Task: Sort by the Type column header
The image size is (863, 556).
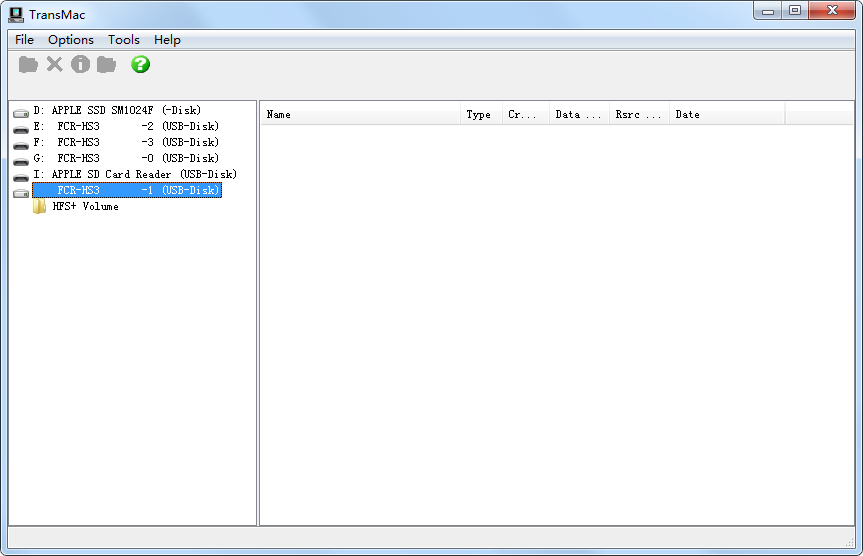Action: [x=481, y=115]
